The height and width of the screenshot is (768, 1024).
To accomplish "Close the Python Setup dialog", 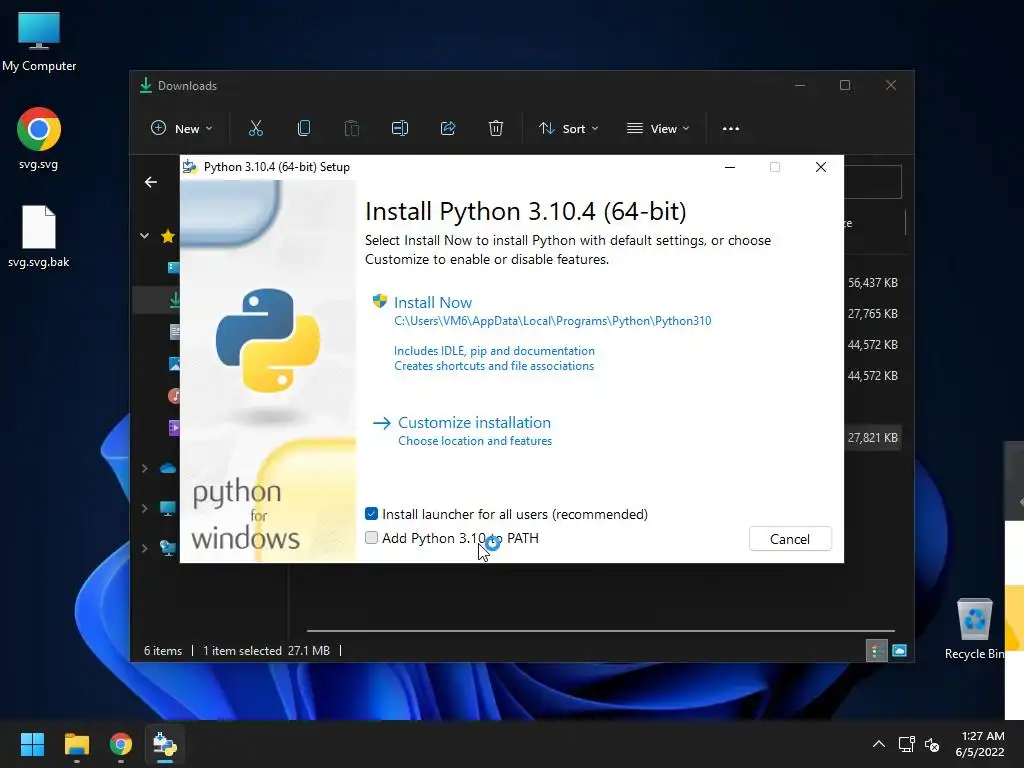I will (821, 167).
